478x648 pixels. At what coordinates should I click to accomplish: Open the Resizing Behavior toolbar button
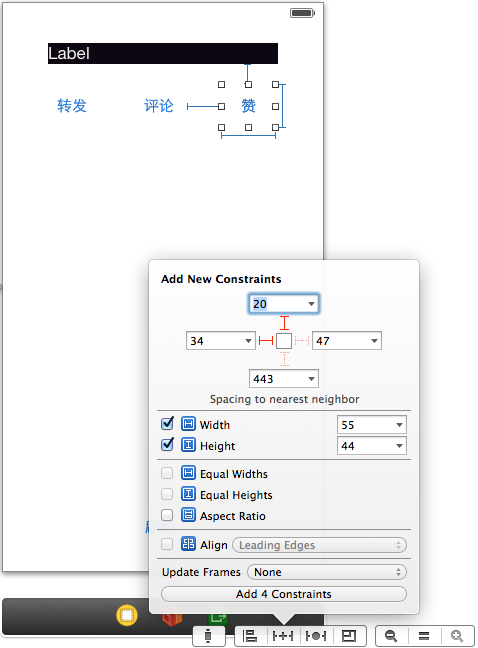[x=349, y=636]
